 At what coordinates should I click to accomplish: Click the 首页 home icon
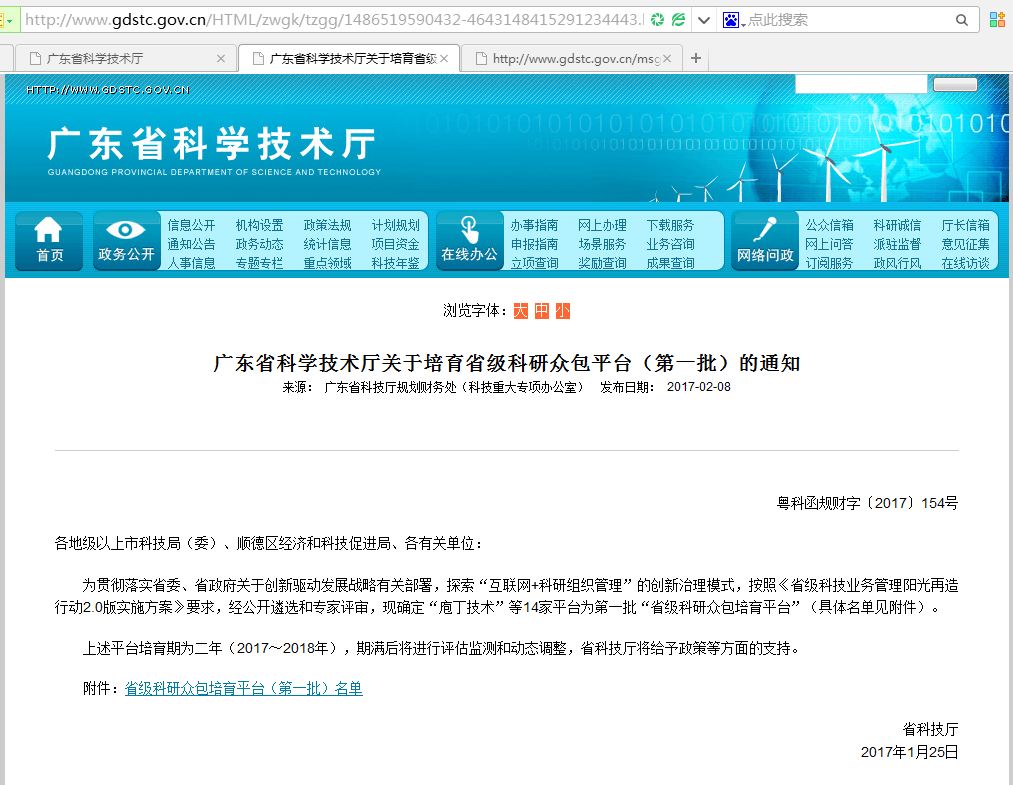49,240
